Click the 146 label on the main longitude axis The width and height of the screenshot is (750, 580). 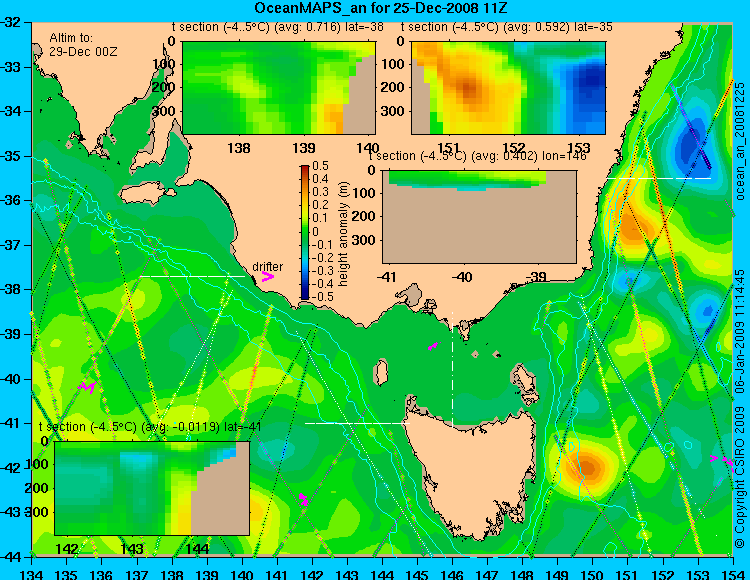pos(452,573)
